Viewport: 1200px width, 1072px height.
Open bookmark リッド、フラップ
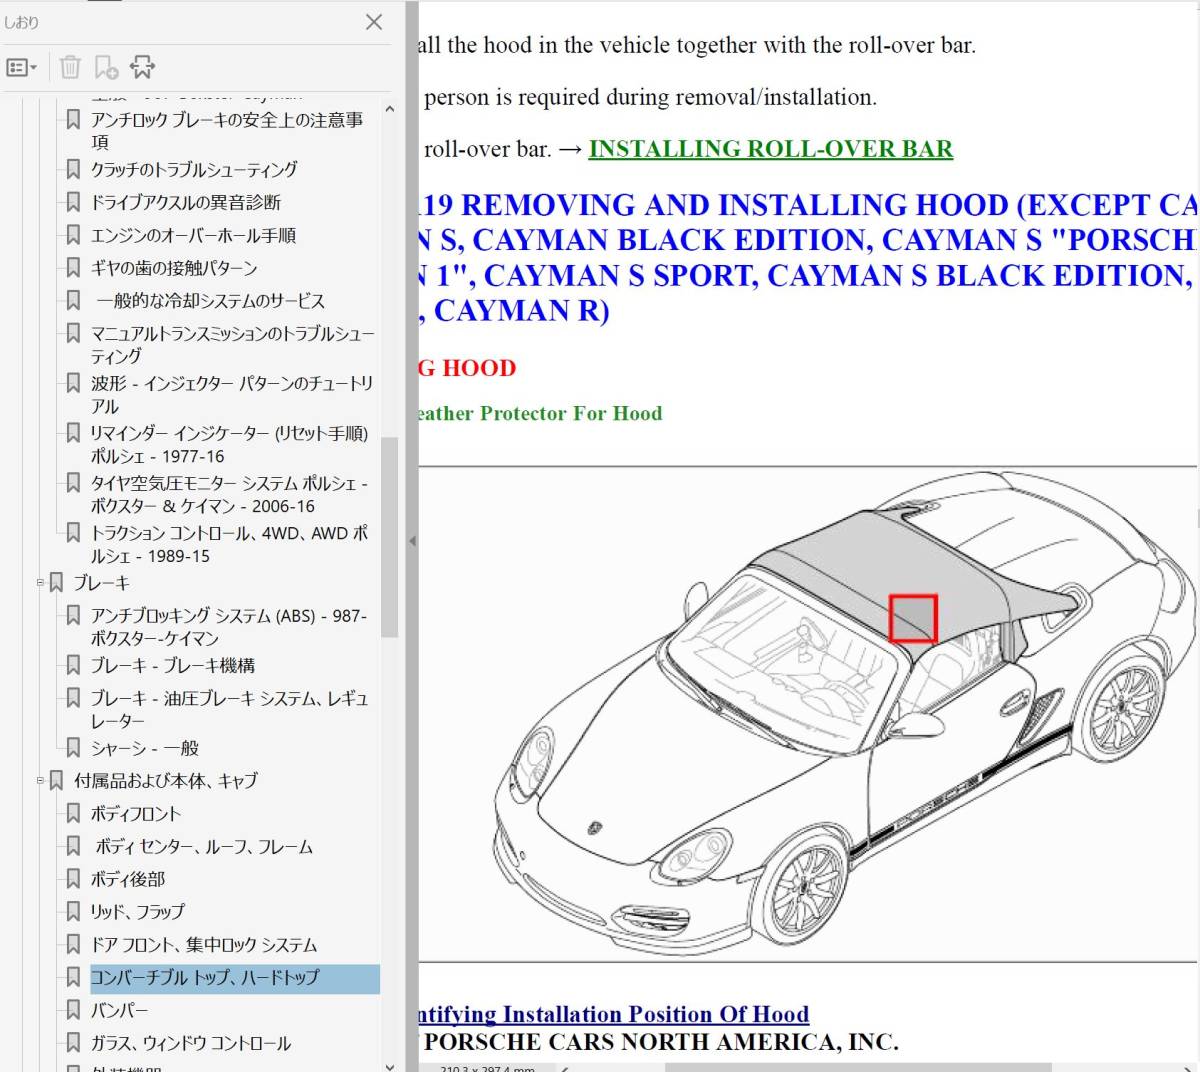138,912
